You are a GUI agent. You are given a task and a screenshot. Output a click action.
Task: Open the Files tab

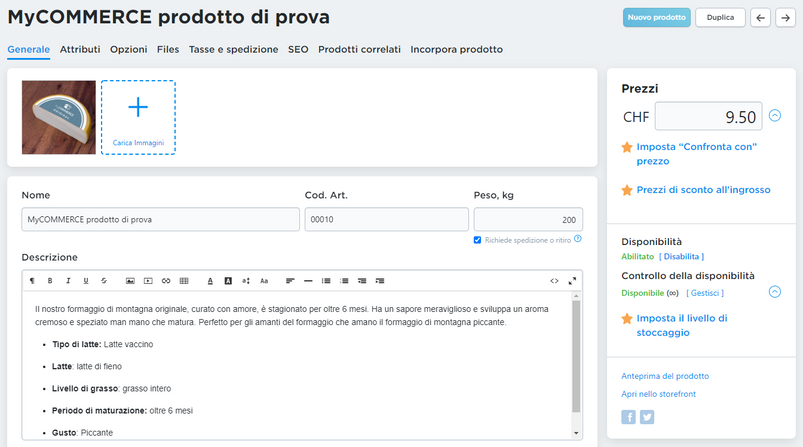pyautogui.click(x=168, y=50)
